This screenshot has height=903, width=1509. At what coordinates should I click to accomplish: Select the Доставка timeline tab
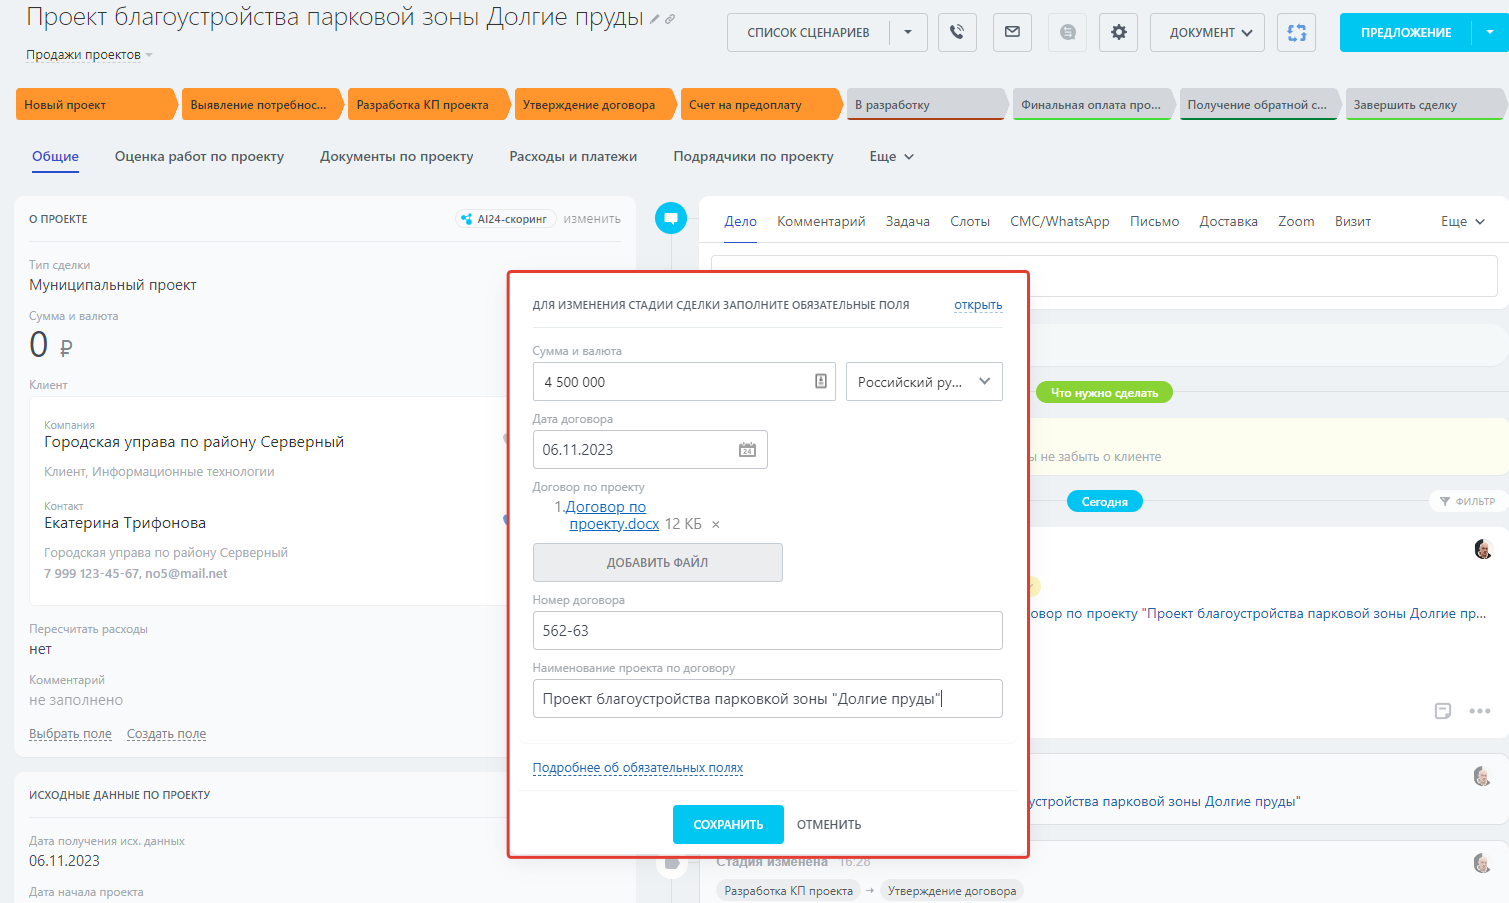click(x=1229, y=221)
